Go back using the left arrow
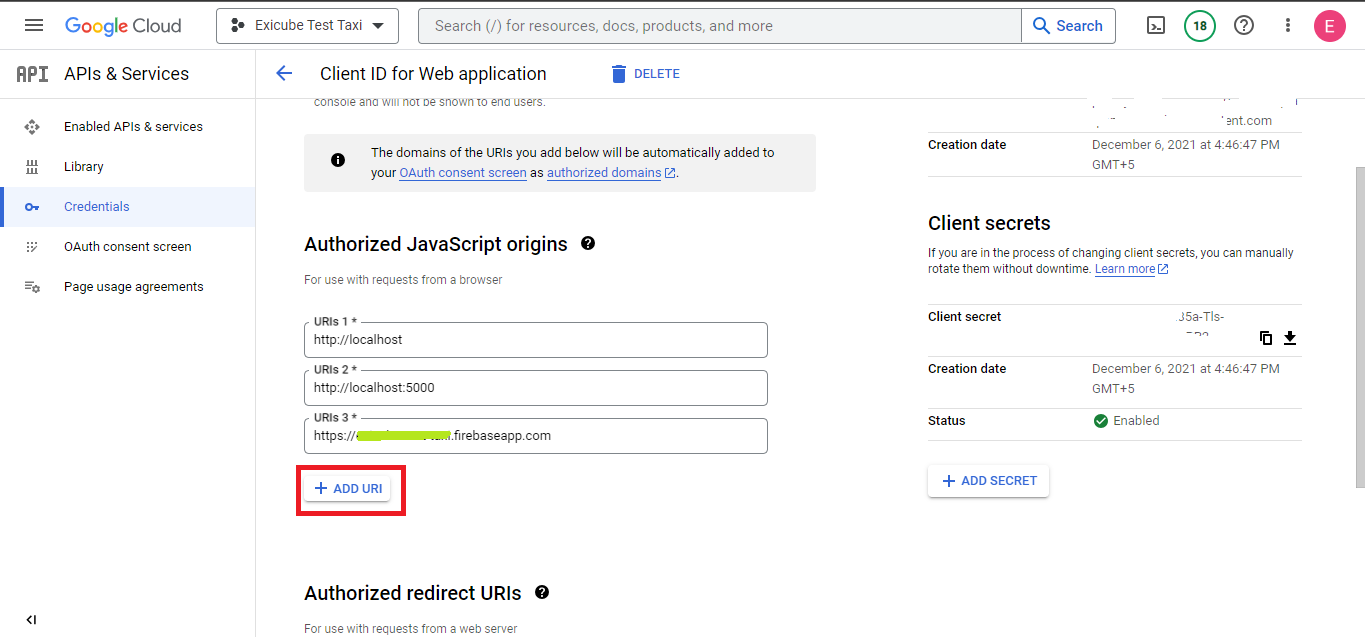 pos(284,73)
